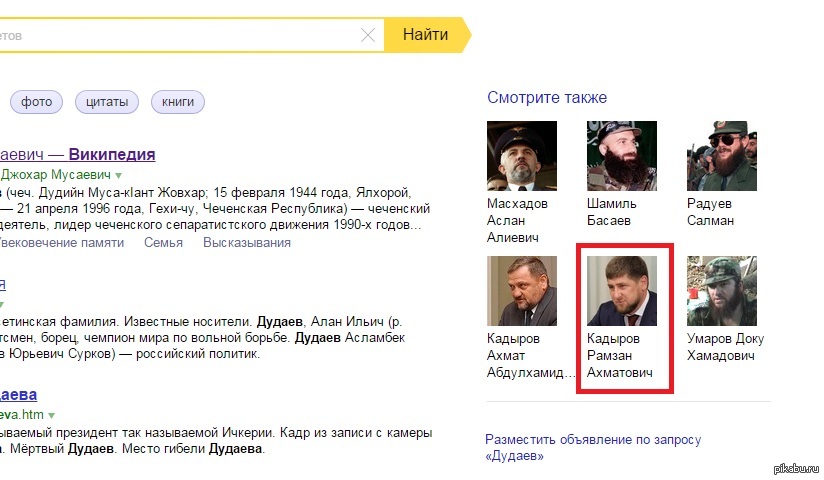Click the thumbnail above Радуев Салман

pyautogui.click(x=721, y=156)
